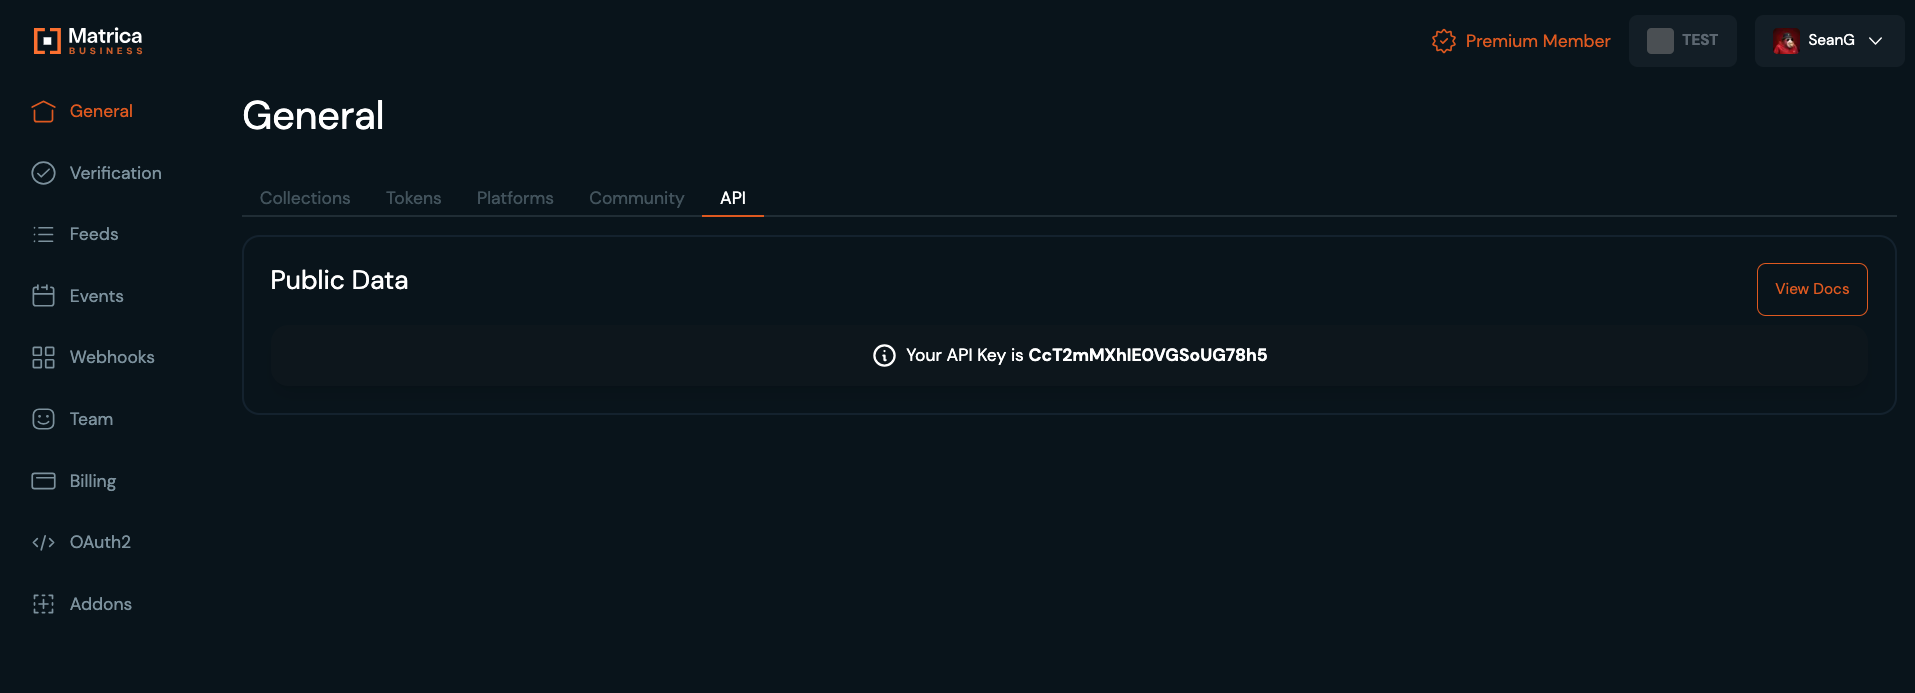Click the OAuth2 code brackets icon

click(x=43, y=542)
